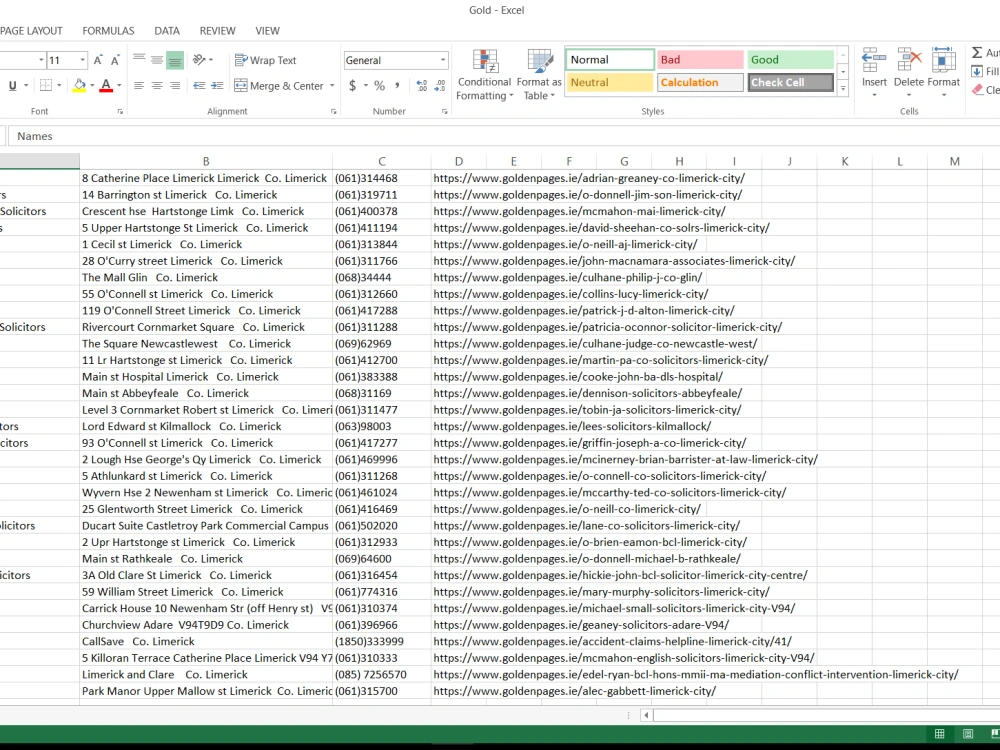This screenshot has width=1000, height=750.
Task: Open the font color dropdown arrow
Action: click(119, 85)
